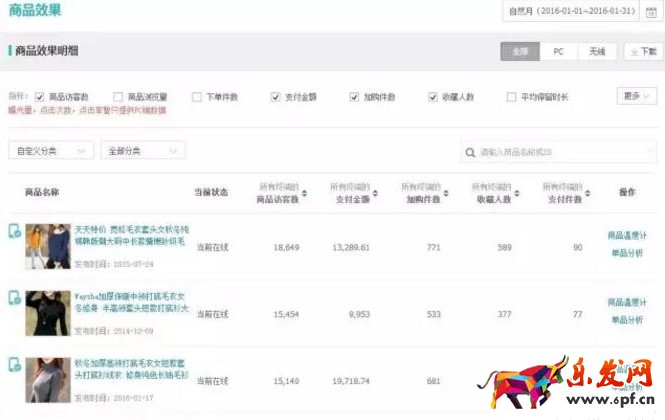Enable the 商品浏览量 checkbox

pyautogui.click(x=118, y=97)
